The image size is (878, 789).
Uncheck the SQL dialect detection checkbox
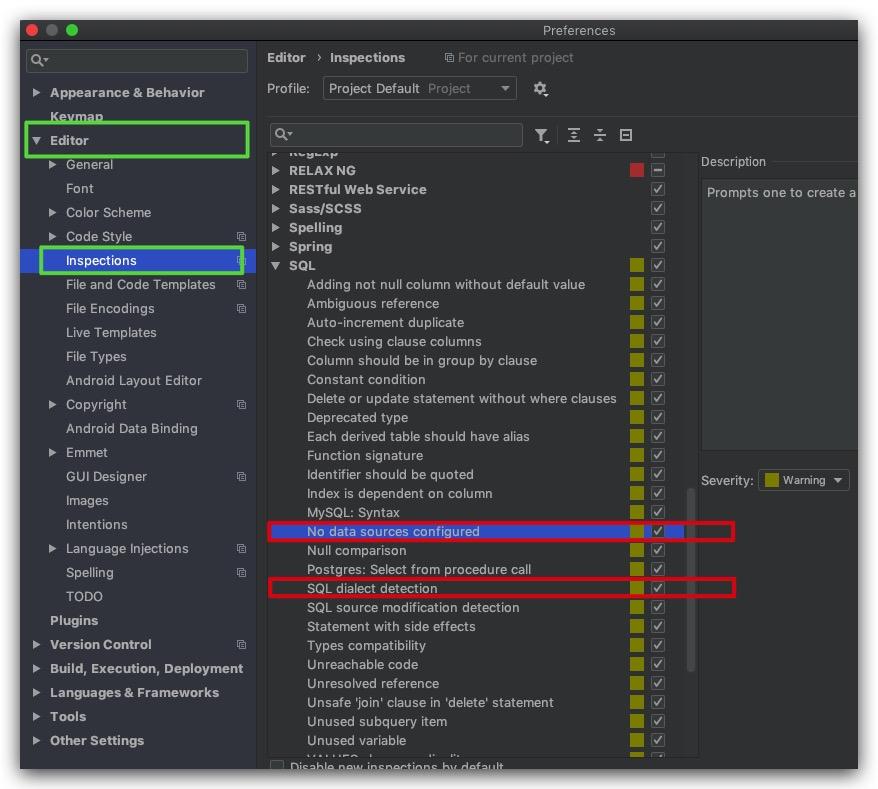657,588
